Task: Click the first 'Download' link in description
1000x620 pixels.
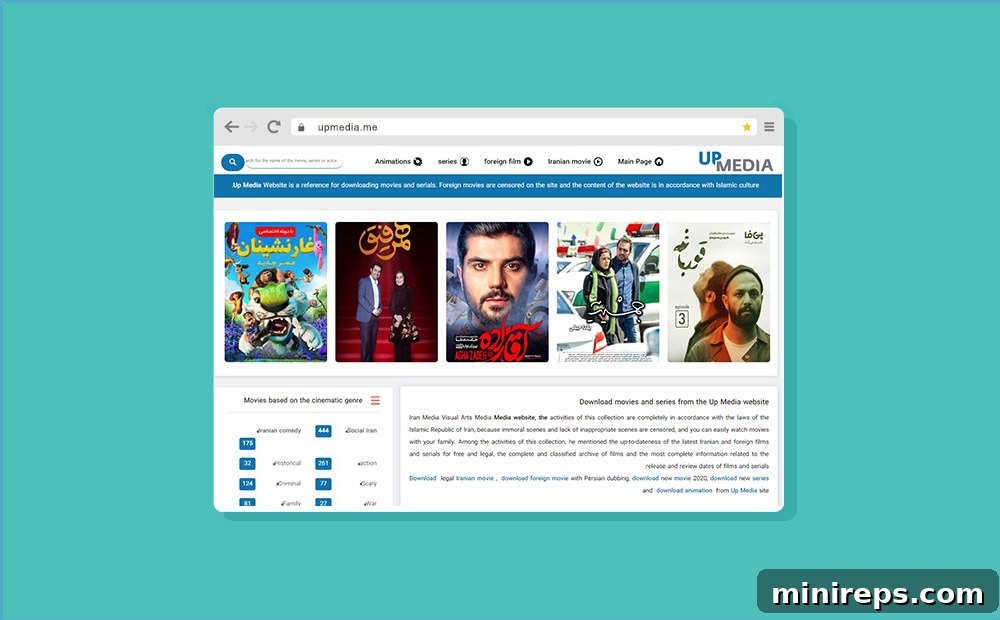Action: [x=423, y=478]
